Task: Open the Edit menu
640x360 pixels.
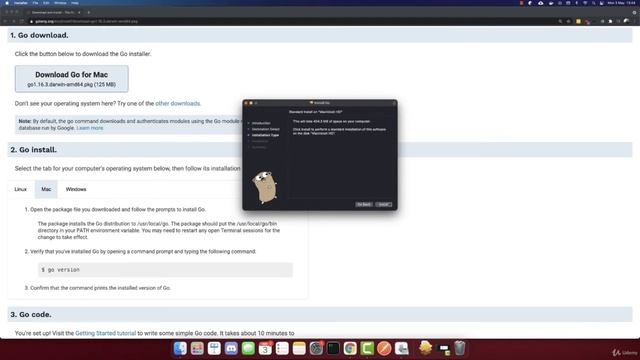Action: tap(46, 3)
